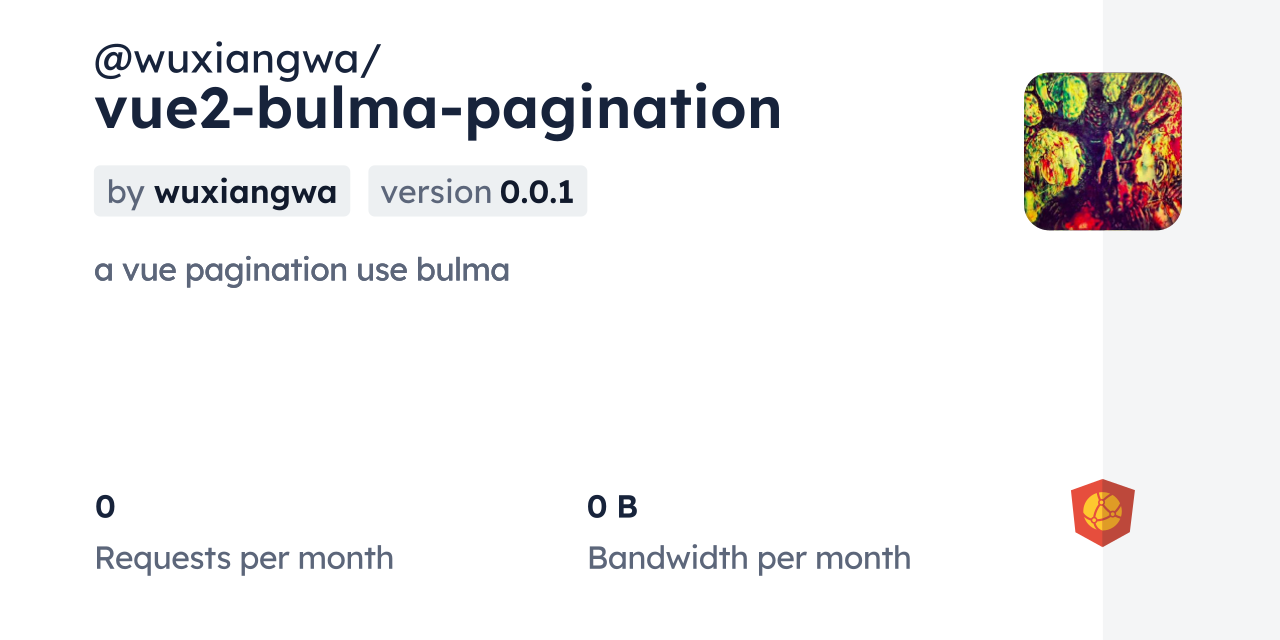
Task: Open the colorful author avatar image
Action: tap(1102, 151)
